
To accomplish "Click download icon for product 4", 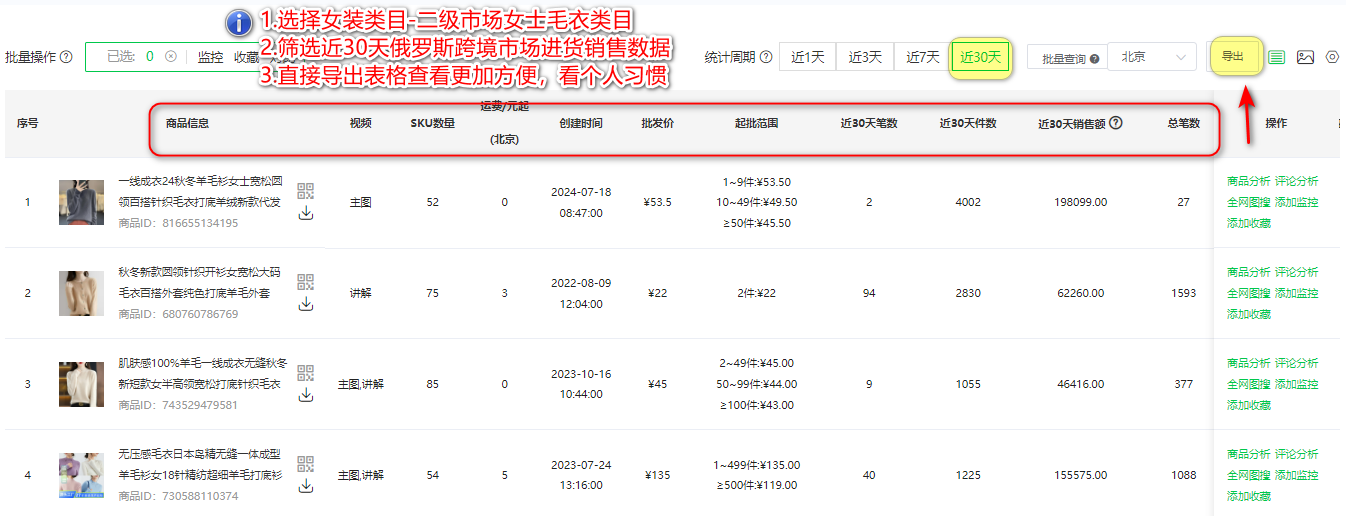I will point(306,486).
